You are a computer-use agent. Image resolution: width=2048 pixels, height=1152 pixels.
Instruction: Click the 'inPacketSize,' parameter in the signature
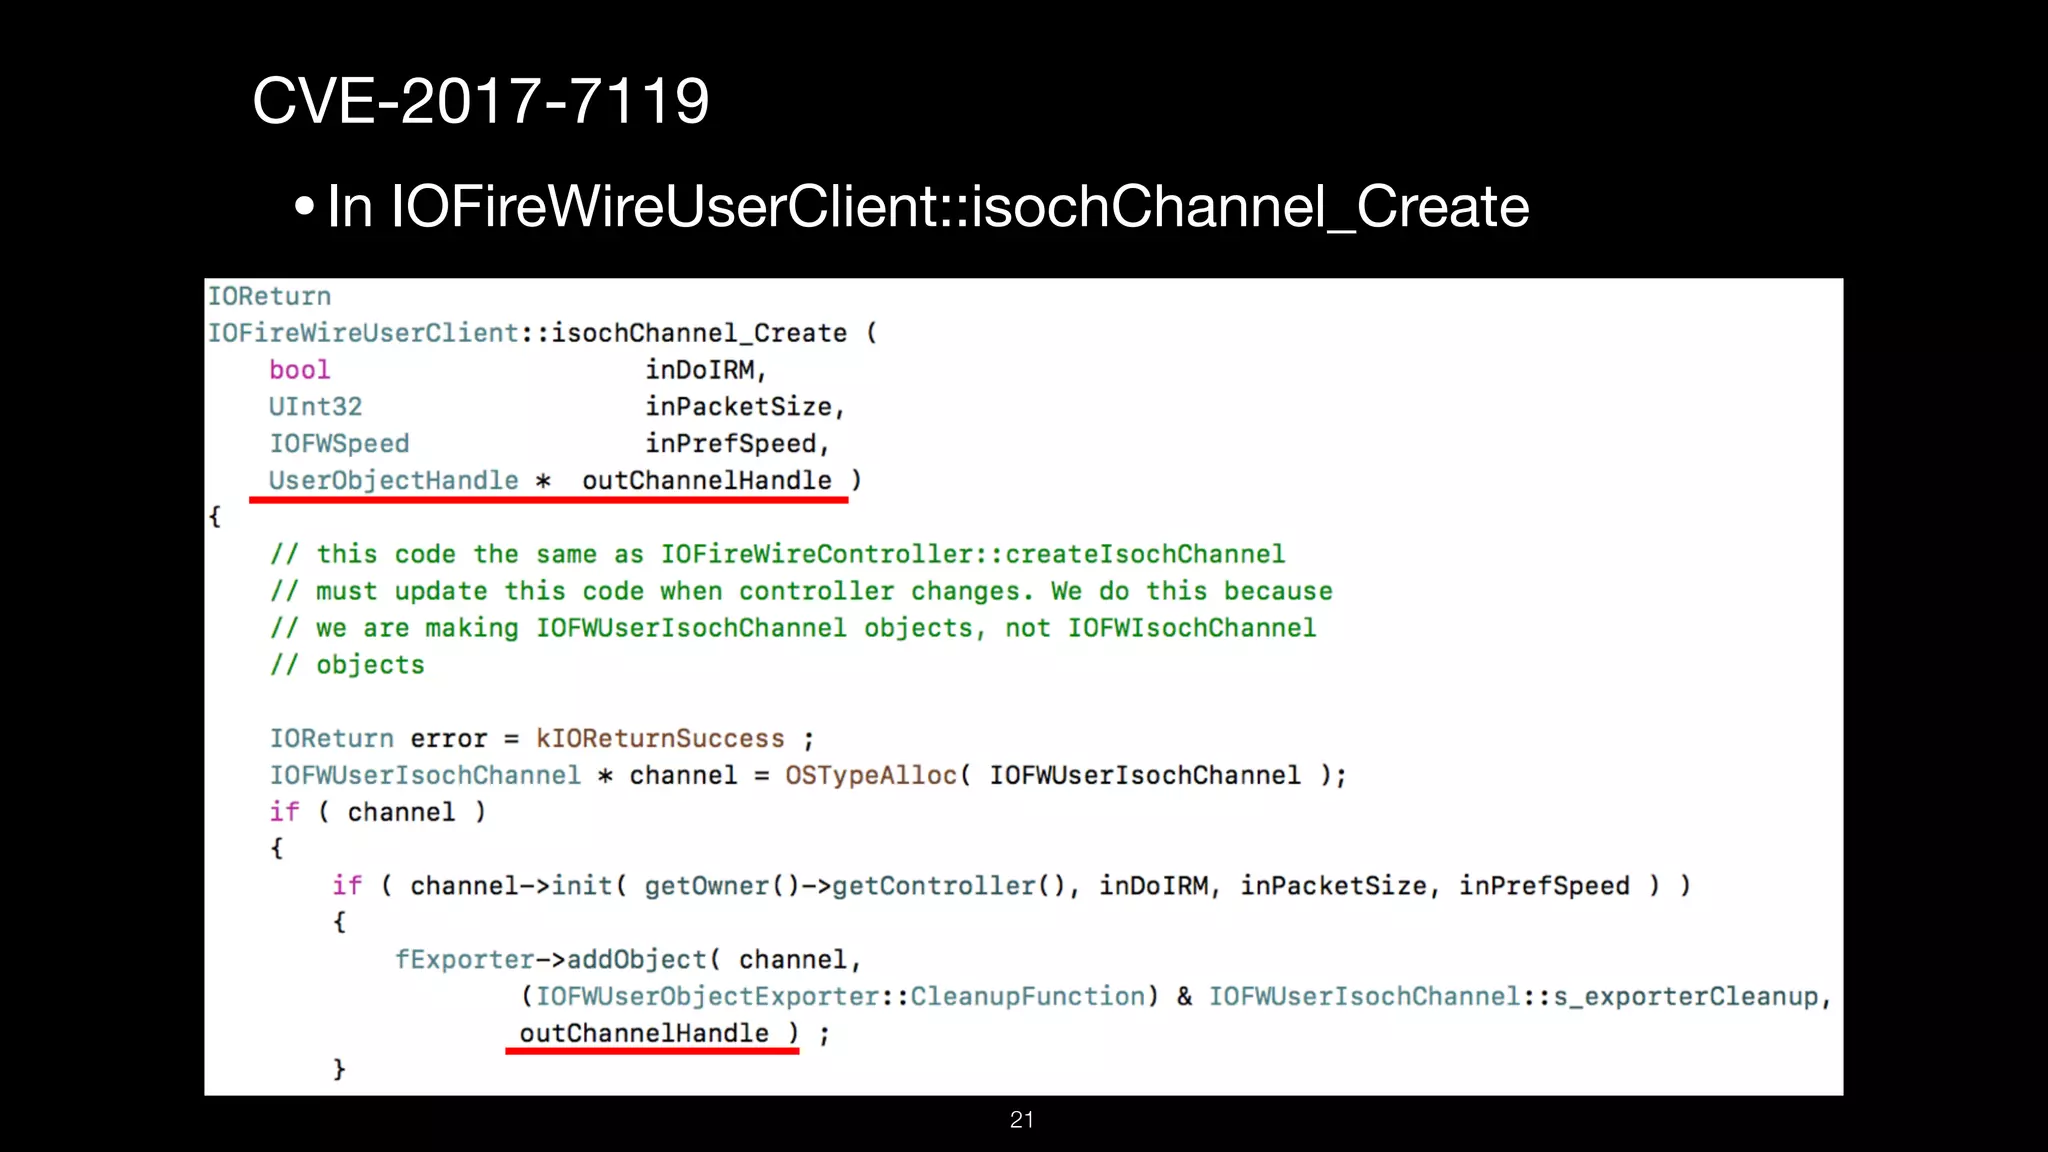745,407
